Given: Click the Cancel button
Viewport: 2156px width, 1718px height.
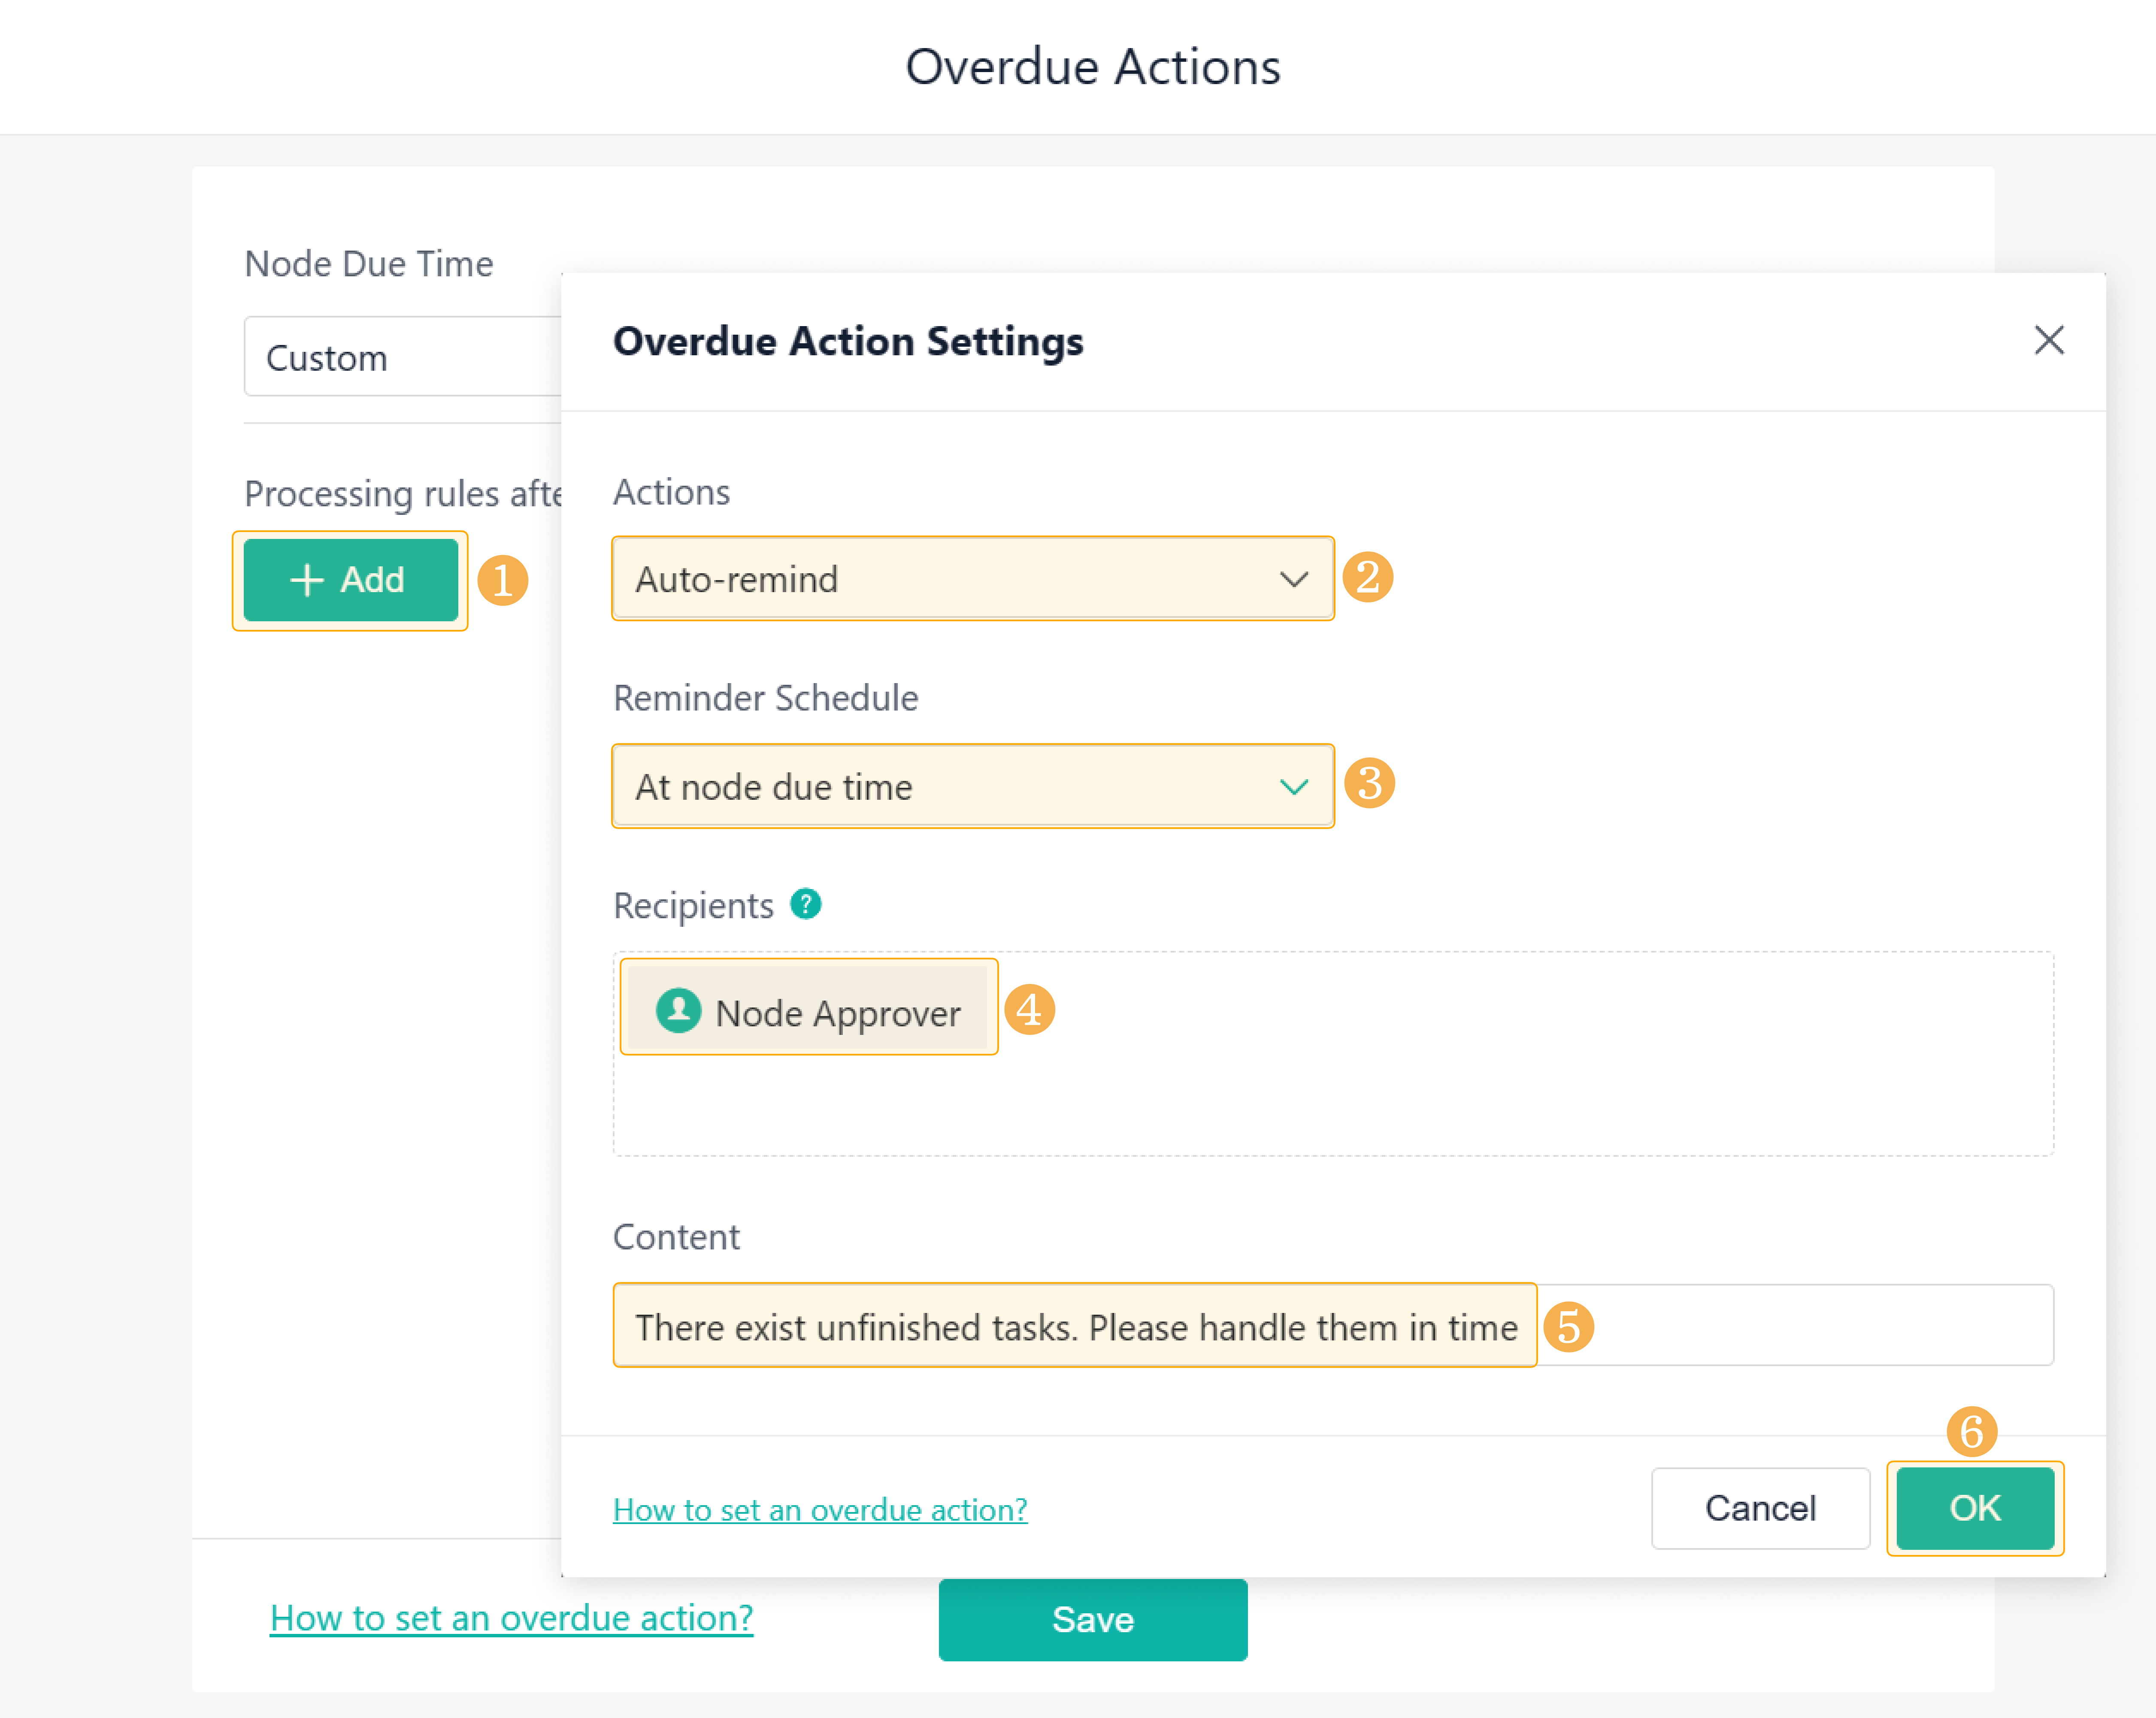Looking at the screenshot, I should (1760, 1508).
